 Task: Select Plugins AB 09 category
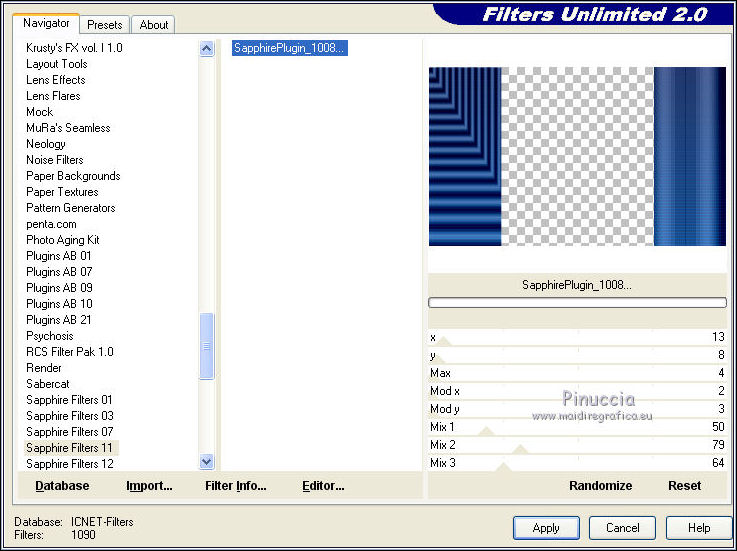pos(59,288)
